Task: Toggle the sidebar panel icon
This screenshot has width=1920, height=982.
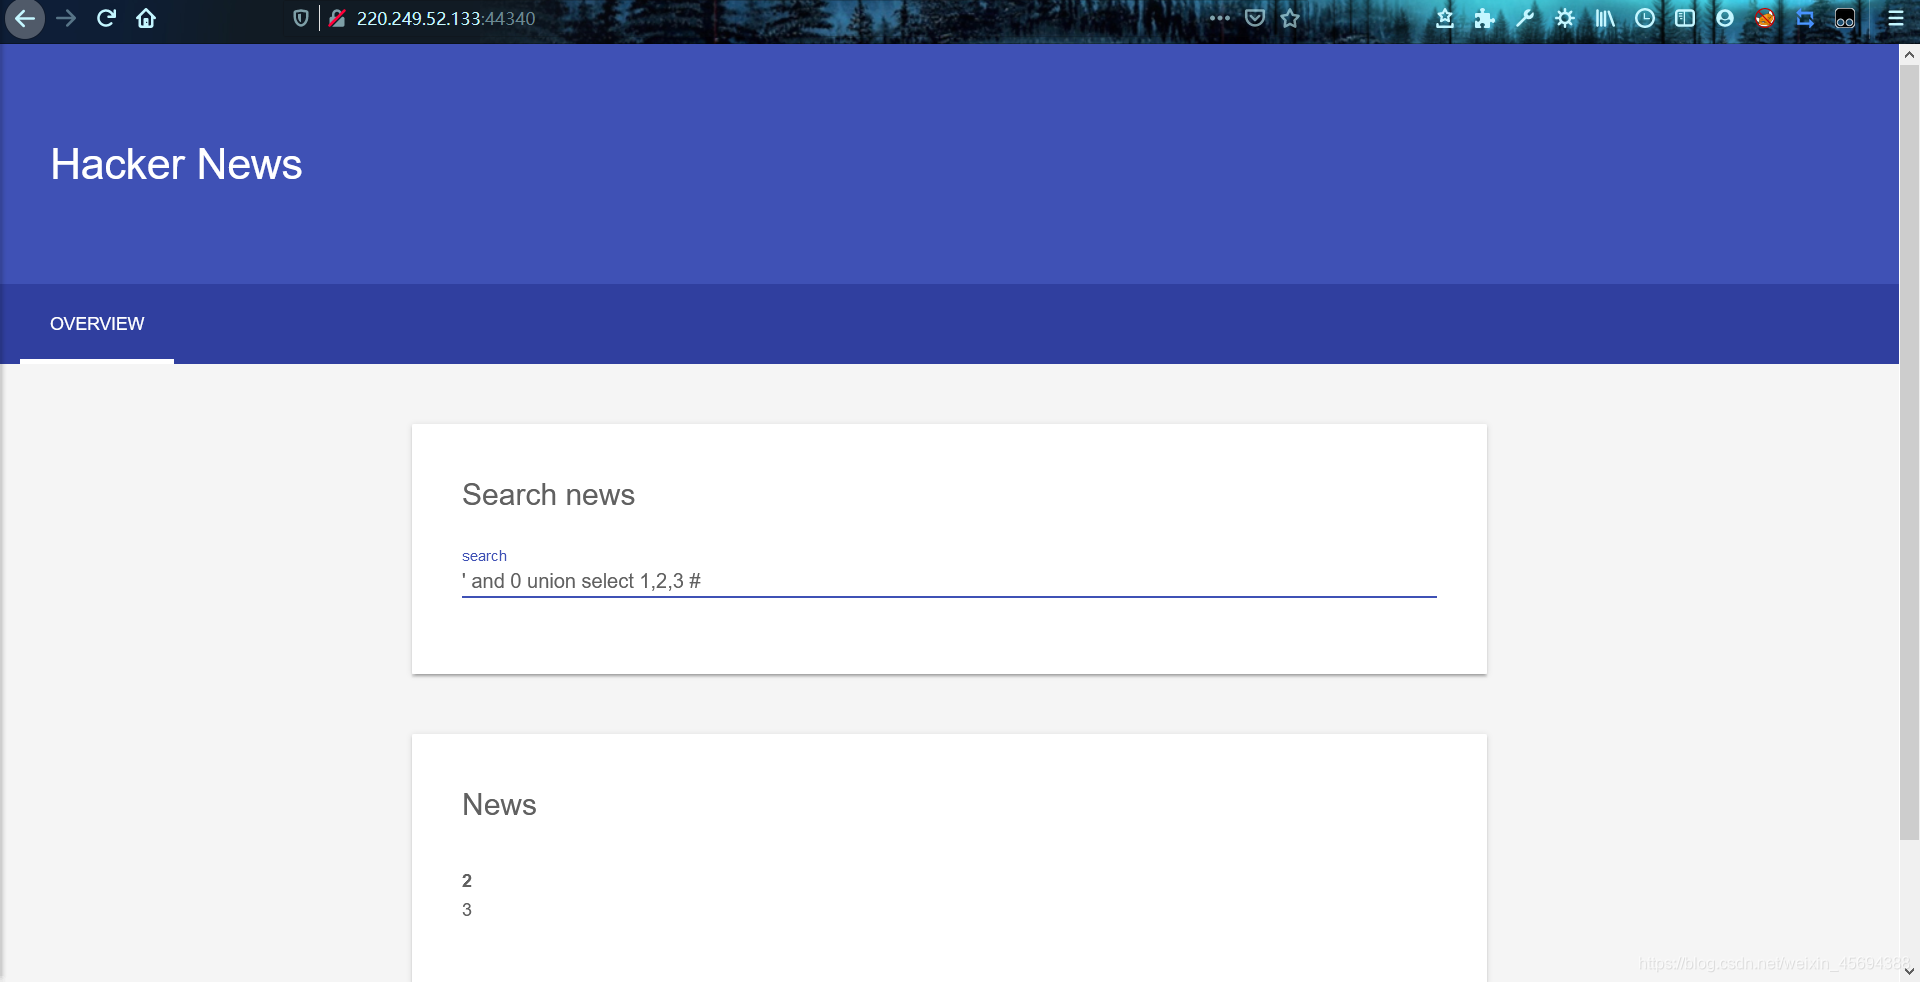Action: 1685,18
